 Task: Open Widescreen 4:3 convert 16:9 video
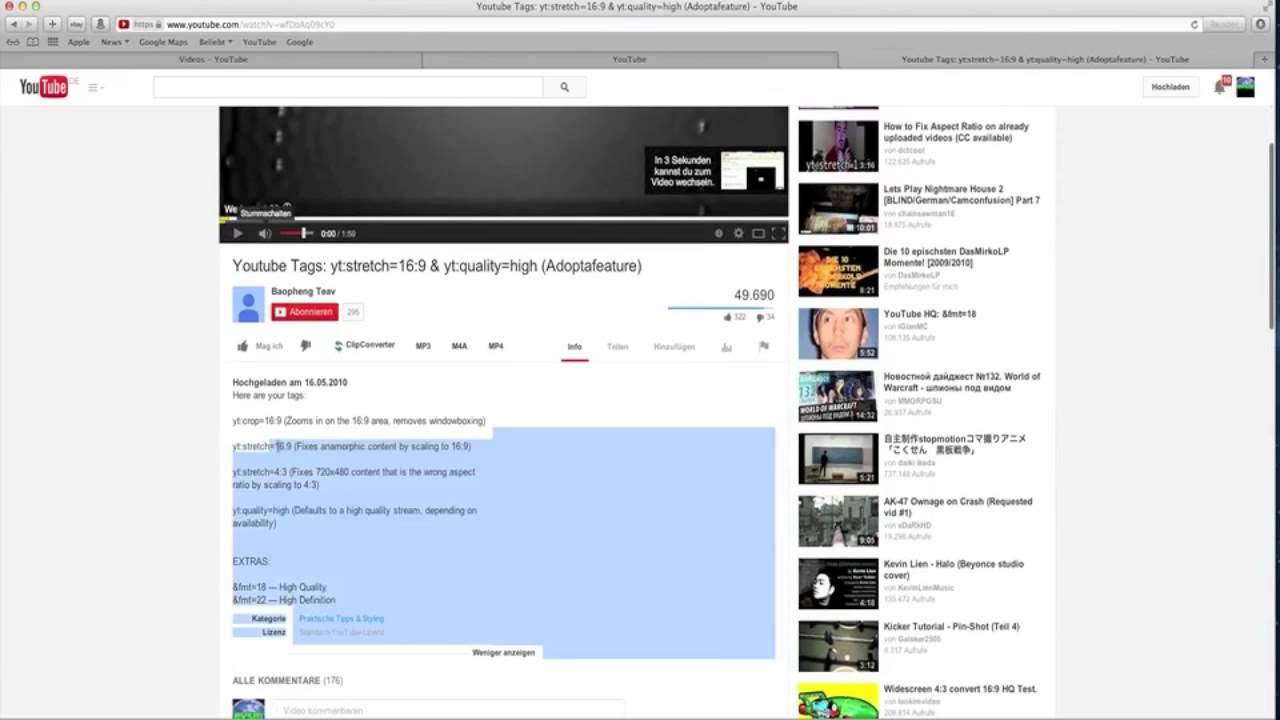point(960,689)
